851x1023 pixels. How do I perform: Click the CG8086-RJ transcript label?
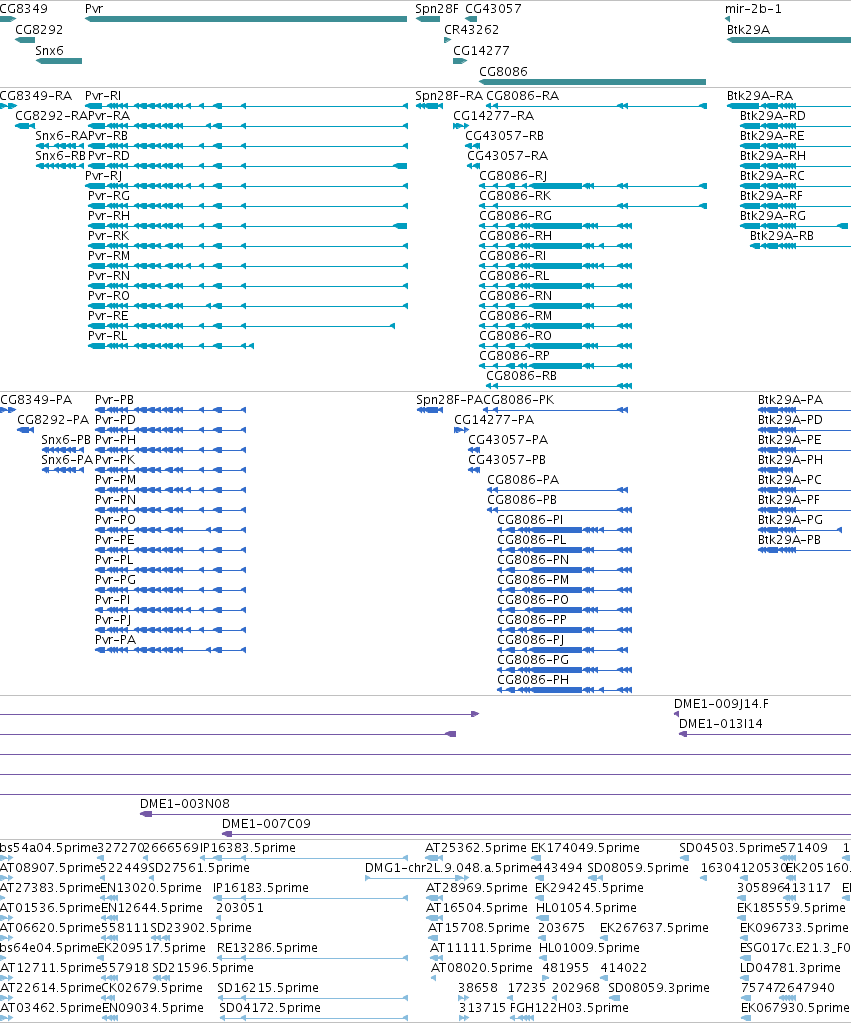point(513,176)
